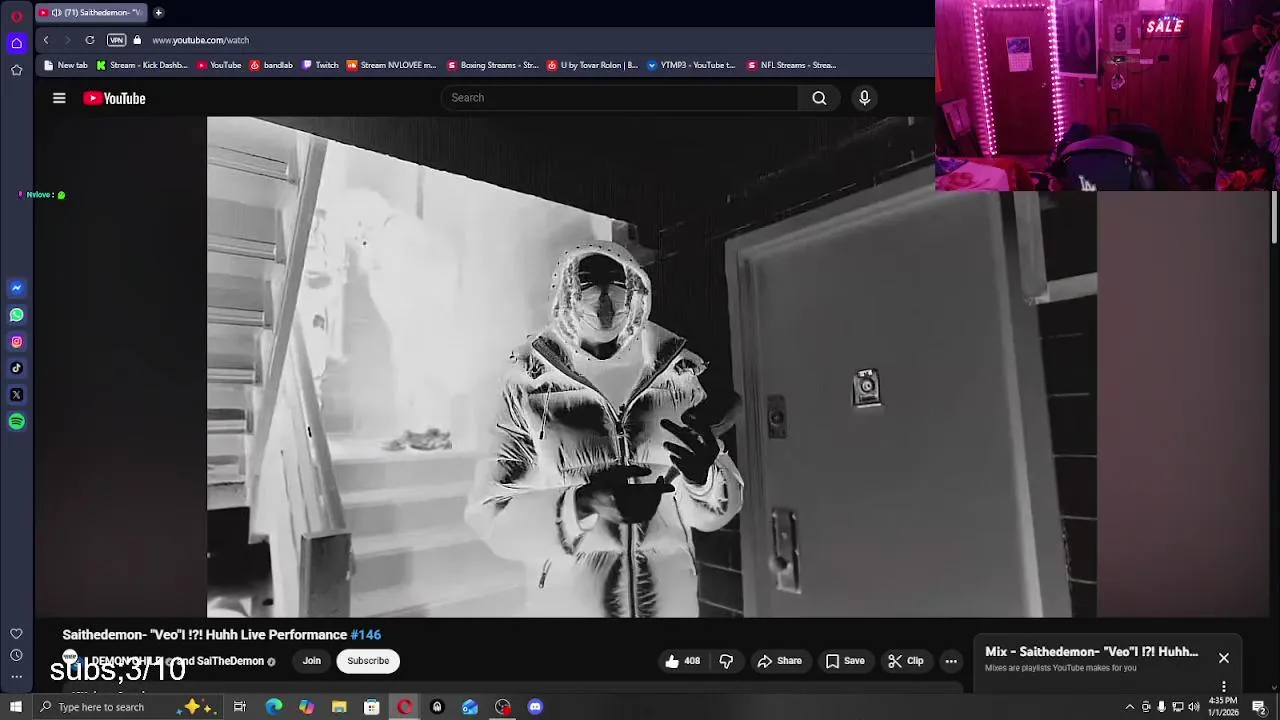Open Copilot from the taskbar

point(306,707)
